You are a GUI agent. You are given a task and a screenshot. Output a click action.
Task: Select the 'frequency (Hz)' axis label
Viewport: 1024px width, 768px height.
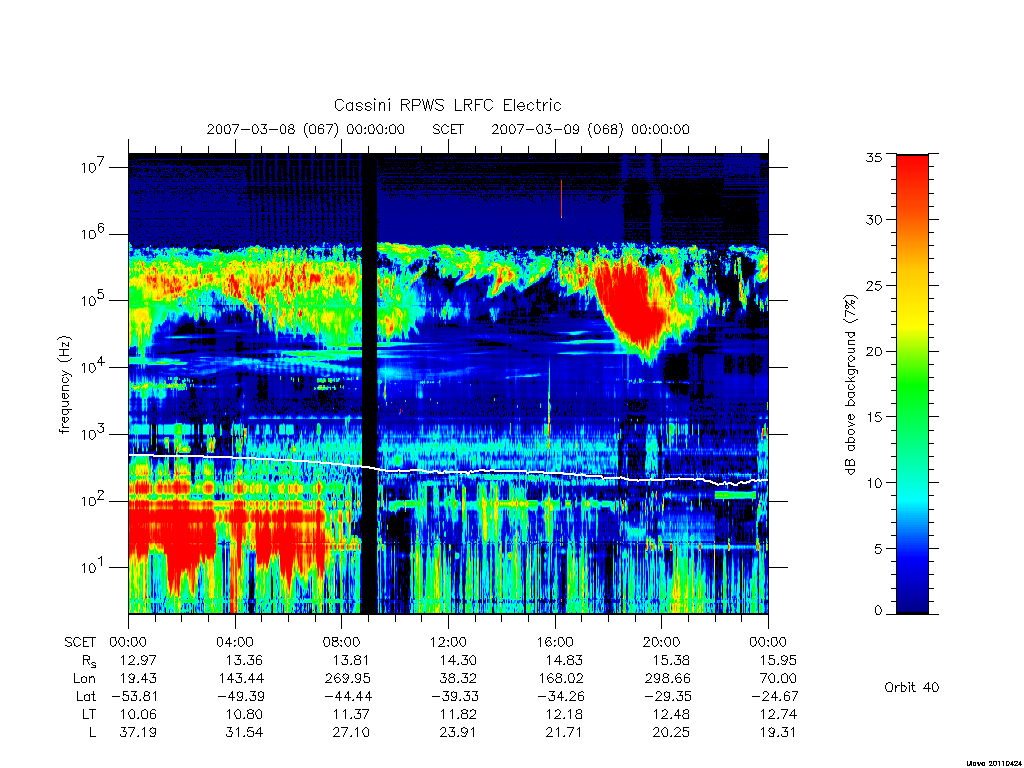[64, 385]
